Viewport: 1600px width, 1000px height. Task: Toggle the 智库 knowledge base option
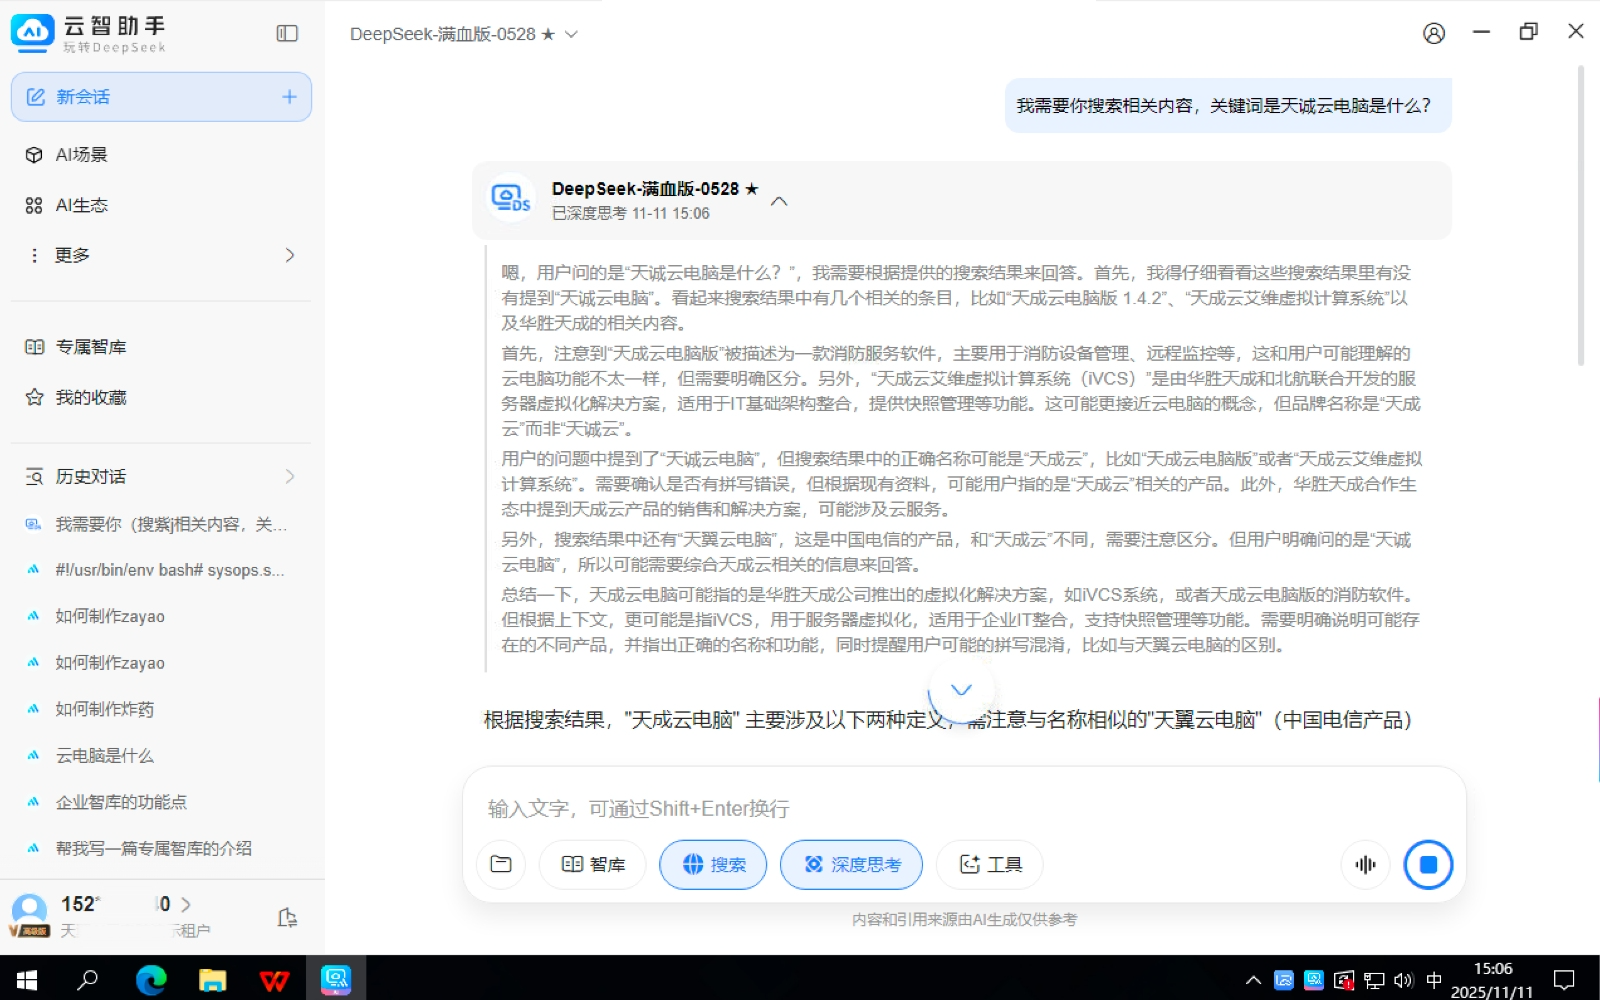(x=593, y=864)
